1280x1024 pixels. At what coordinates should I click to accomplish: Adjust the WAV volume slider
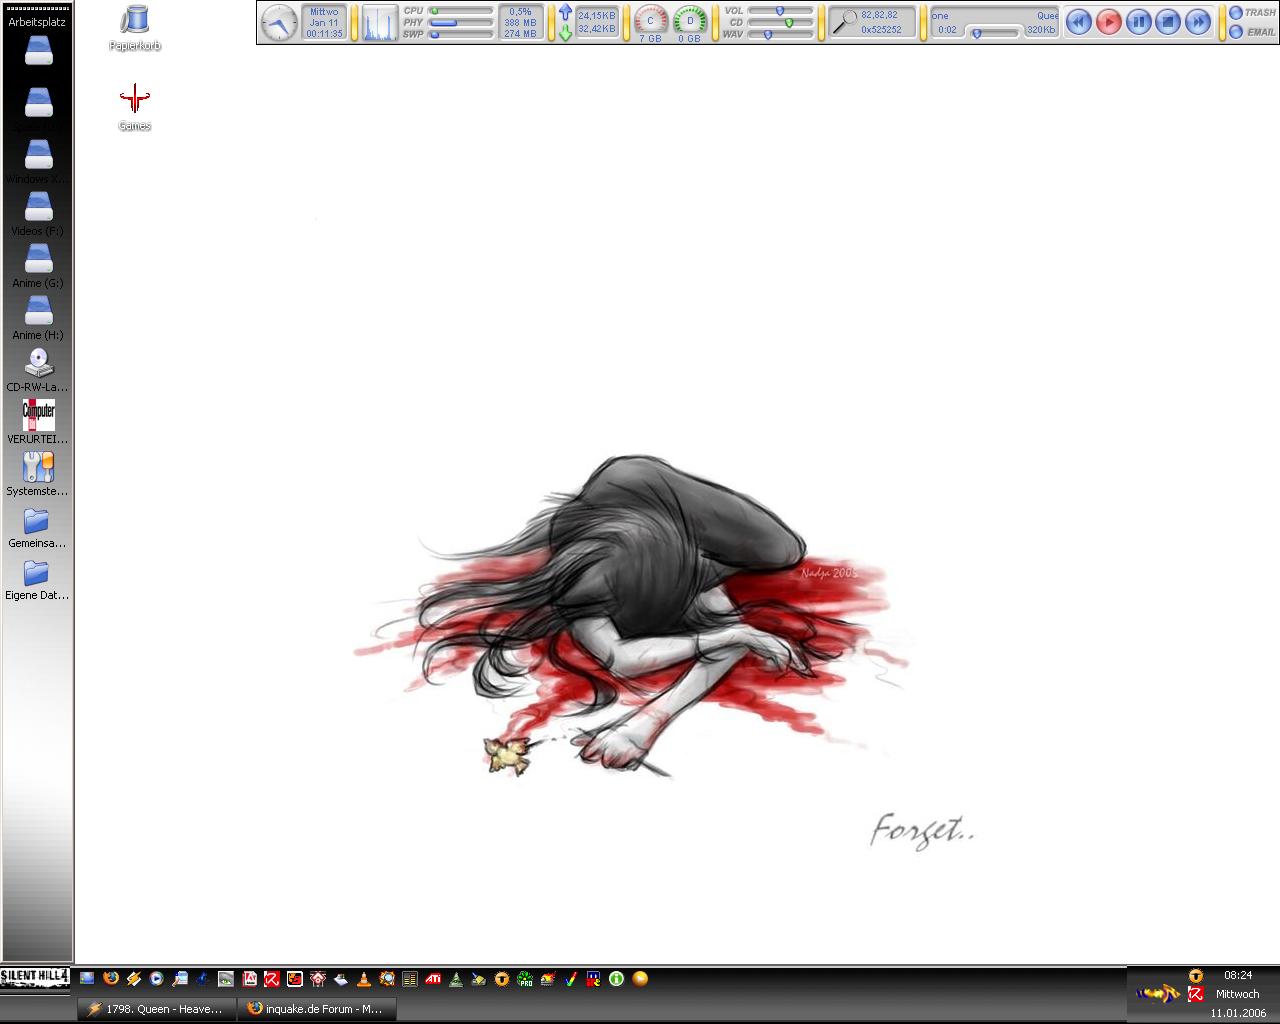click(x=781, y=34)
